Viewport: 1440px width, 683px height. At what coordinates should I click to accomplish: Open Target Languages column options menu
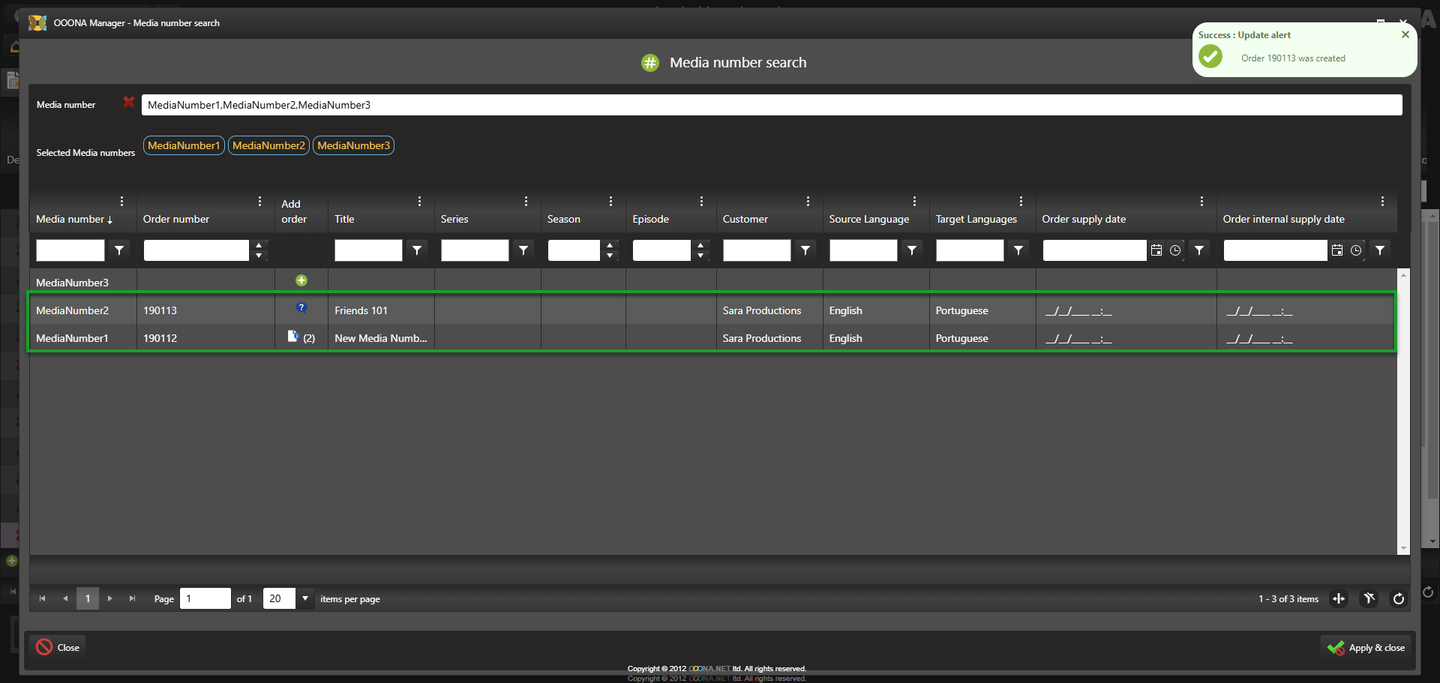(1020, 201)
